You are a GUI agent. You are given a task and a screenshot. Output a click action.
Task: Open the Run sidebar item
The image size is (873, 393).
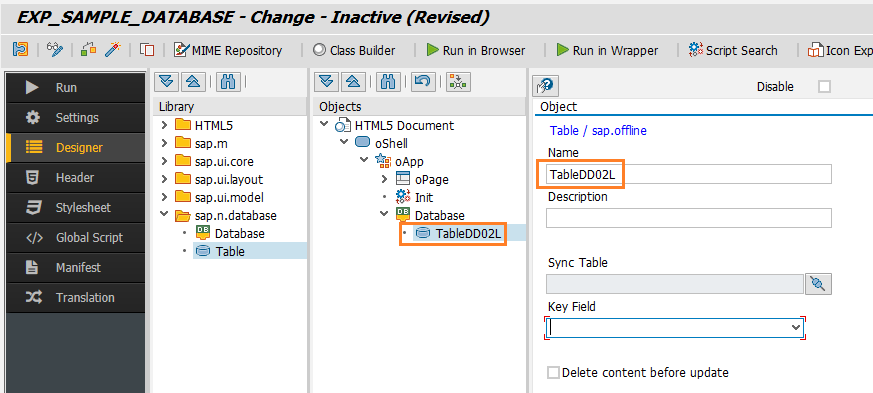point(75,88)
